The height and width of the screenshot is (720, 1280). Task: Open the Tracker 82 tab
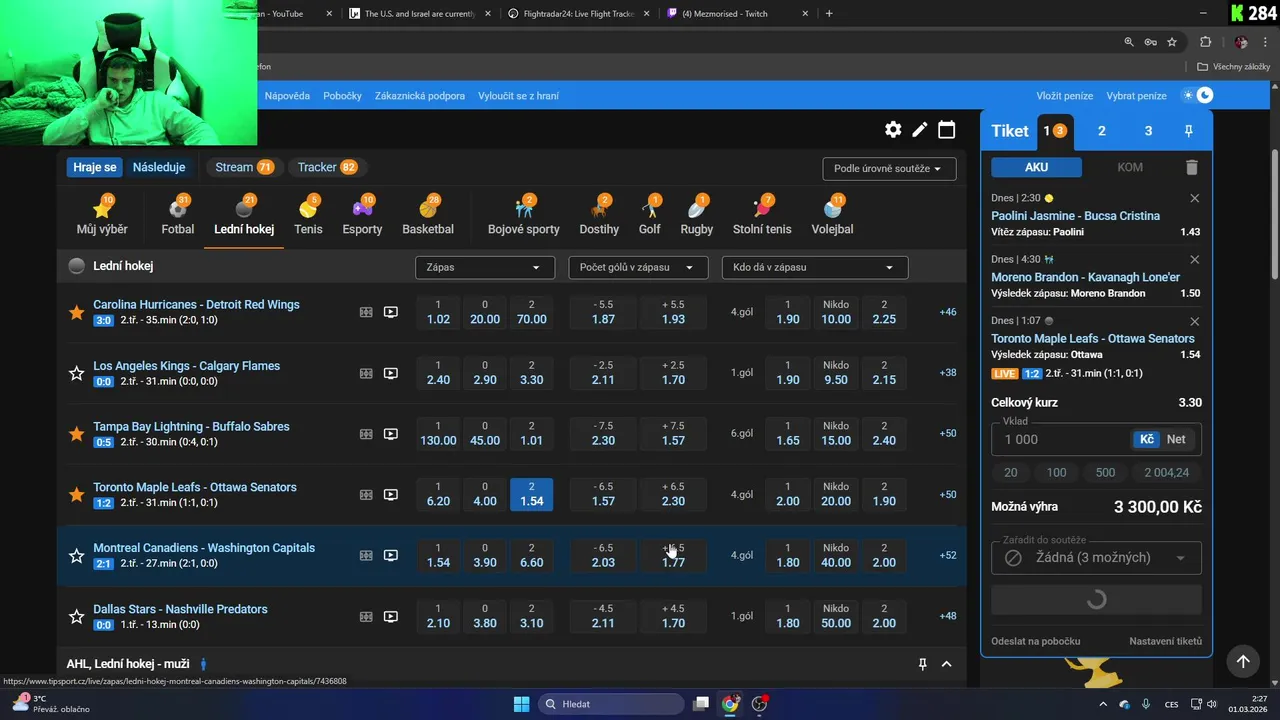click(x=327, y=167)
